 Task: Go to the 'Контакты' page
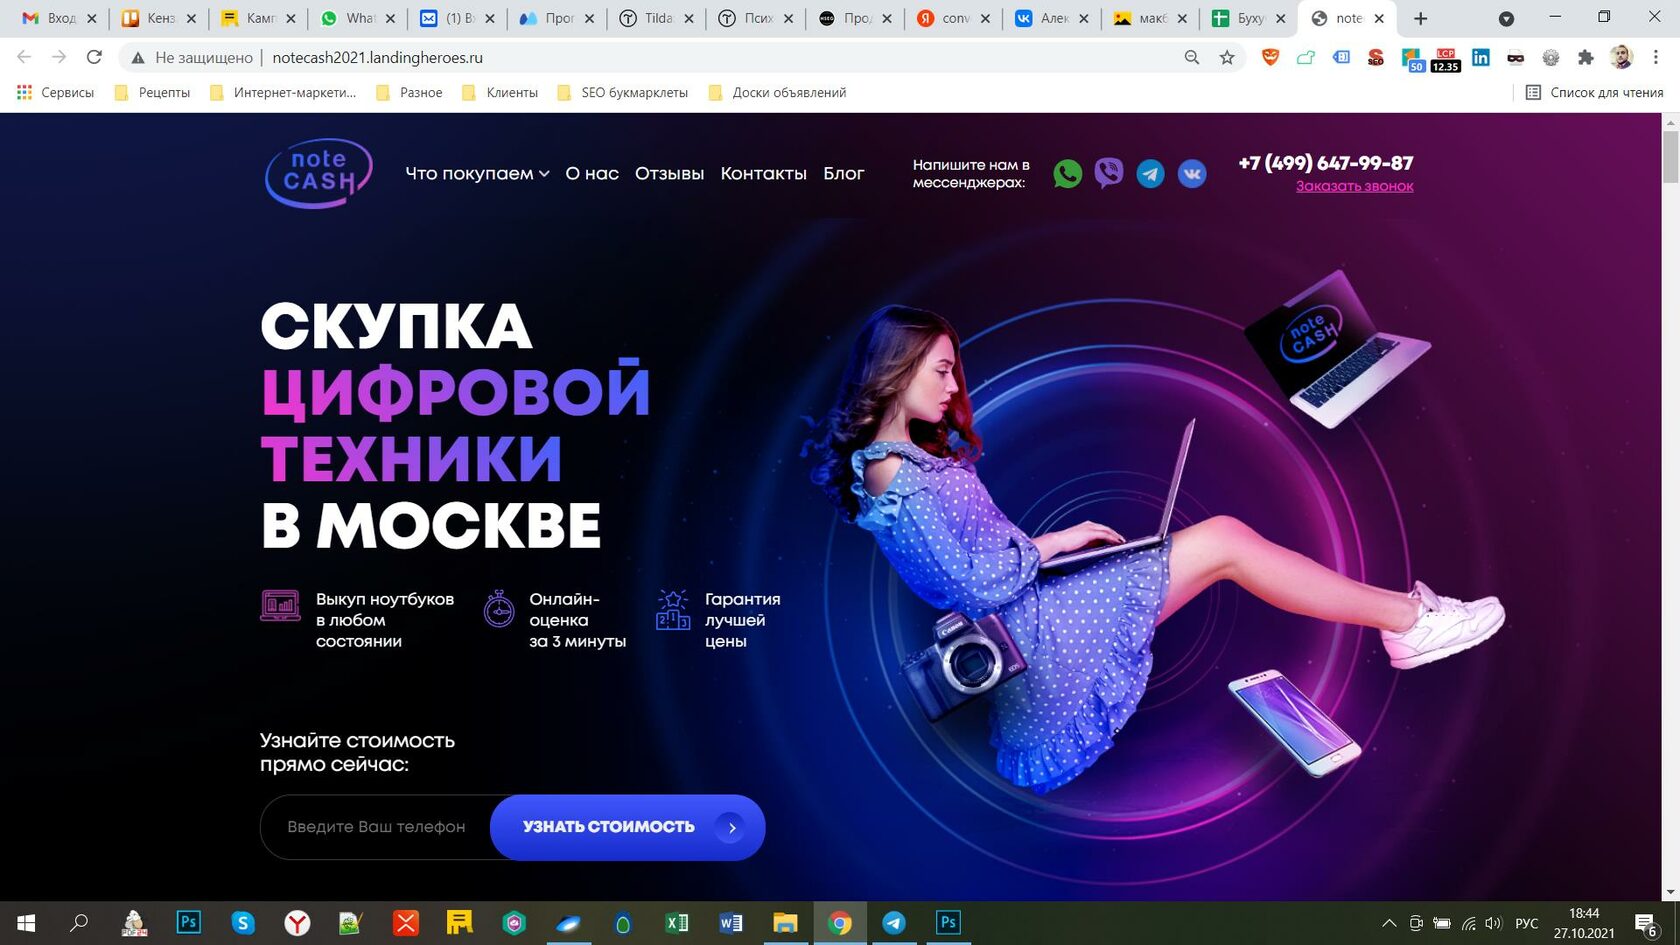coord(763,174)
